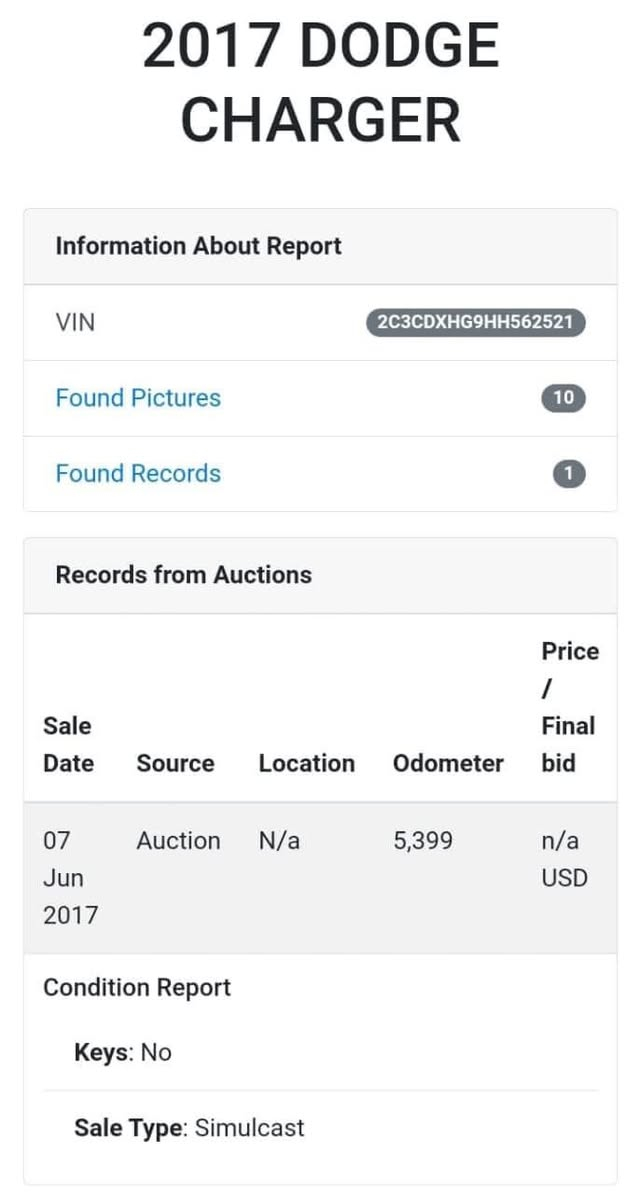Click the records count badge showing 1
This screenshot has height=1194, width=640.
568,474
